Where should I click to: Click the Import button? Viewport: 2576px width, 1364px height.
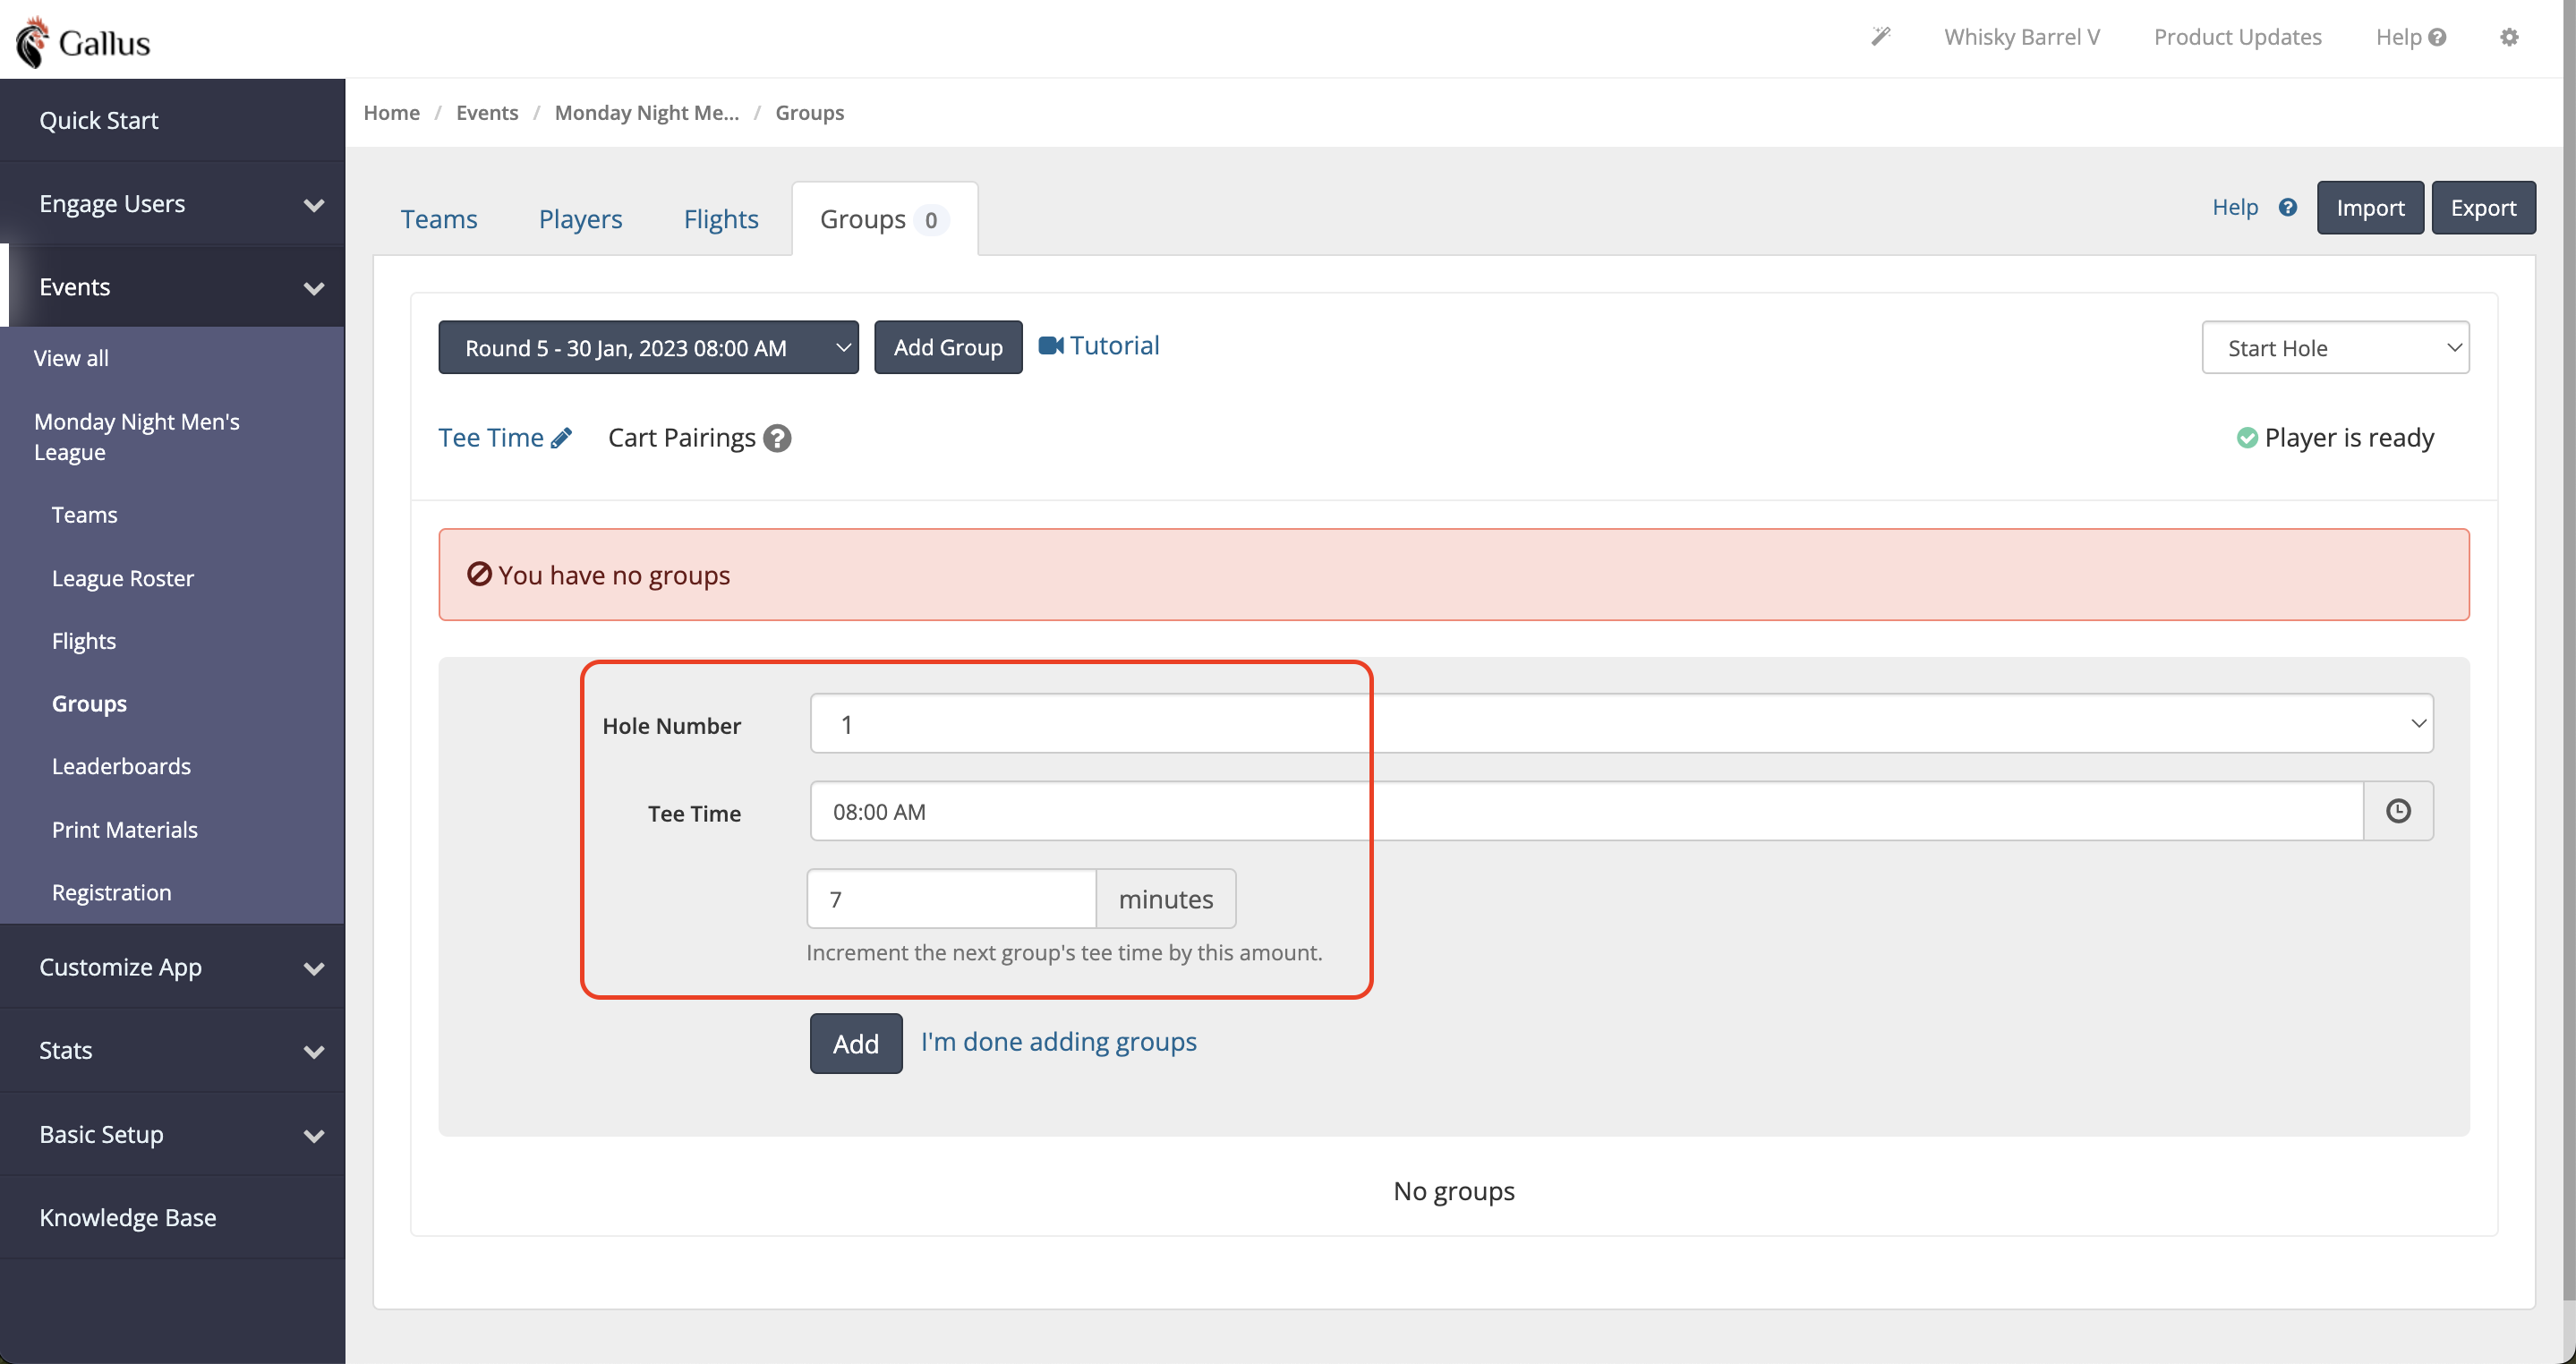2370,207
